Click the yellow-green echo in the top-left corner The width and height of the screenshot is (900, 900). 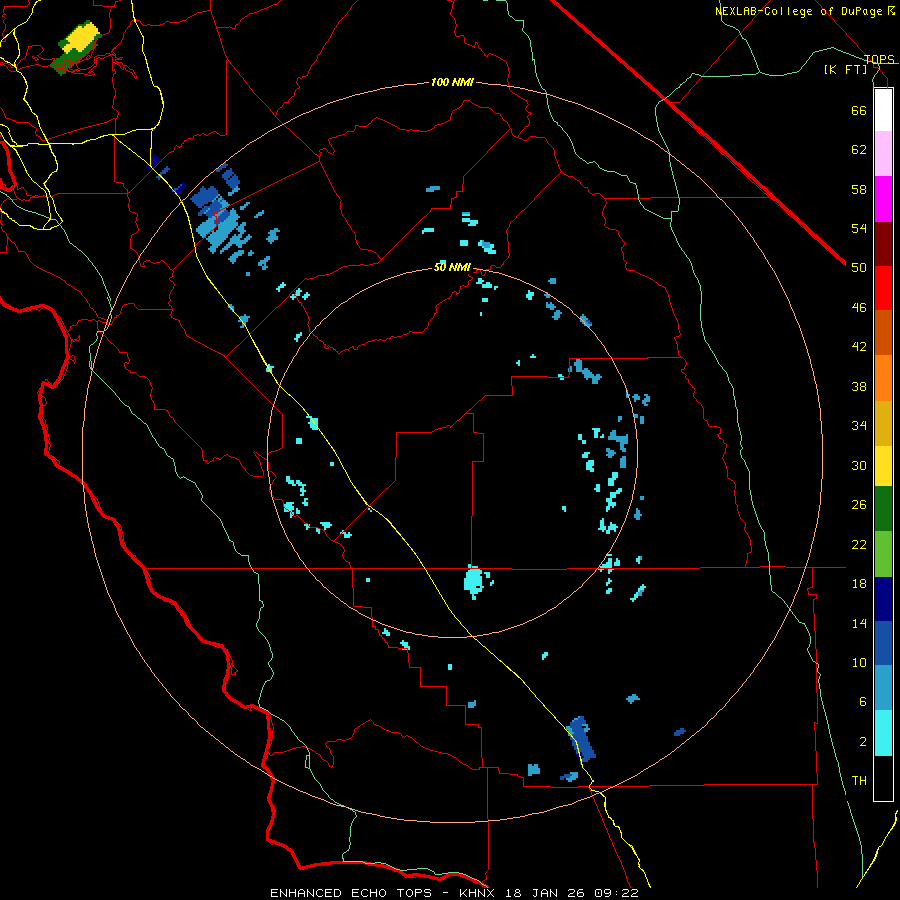point(76,46)
